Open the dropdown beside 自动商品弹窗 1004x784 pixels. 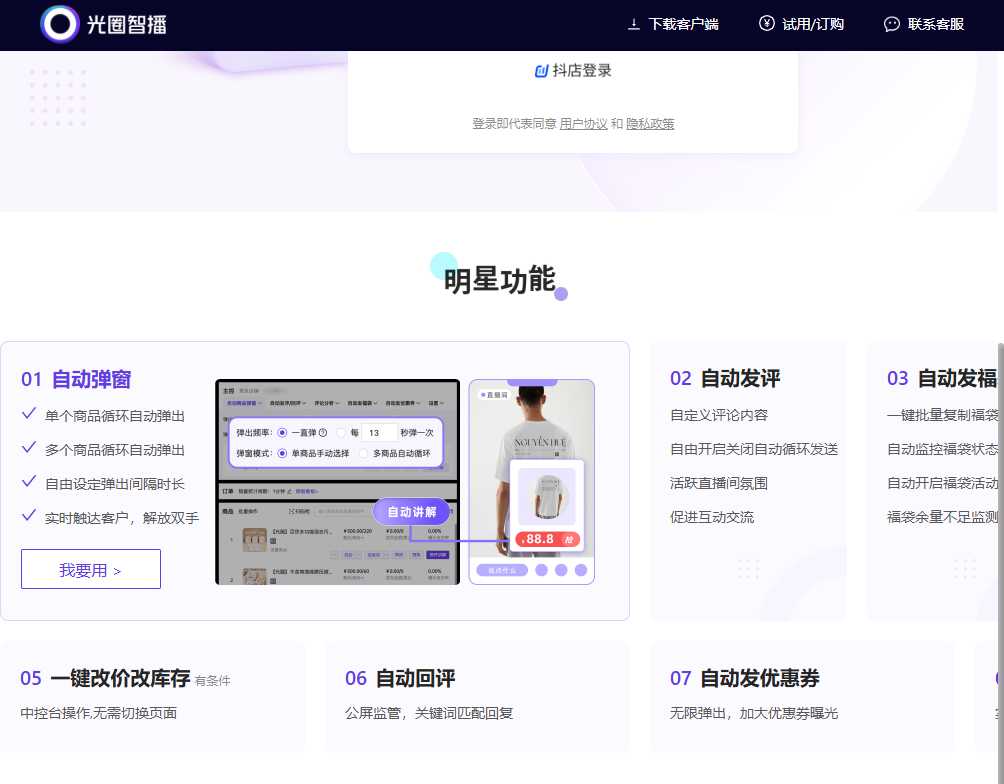(262, 403)
